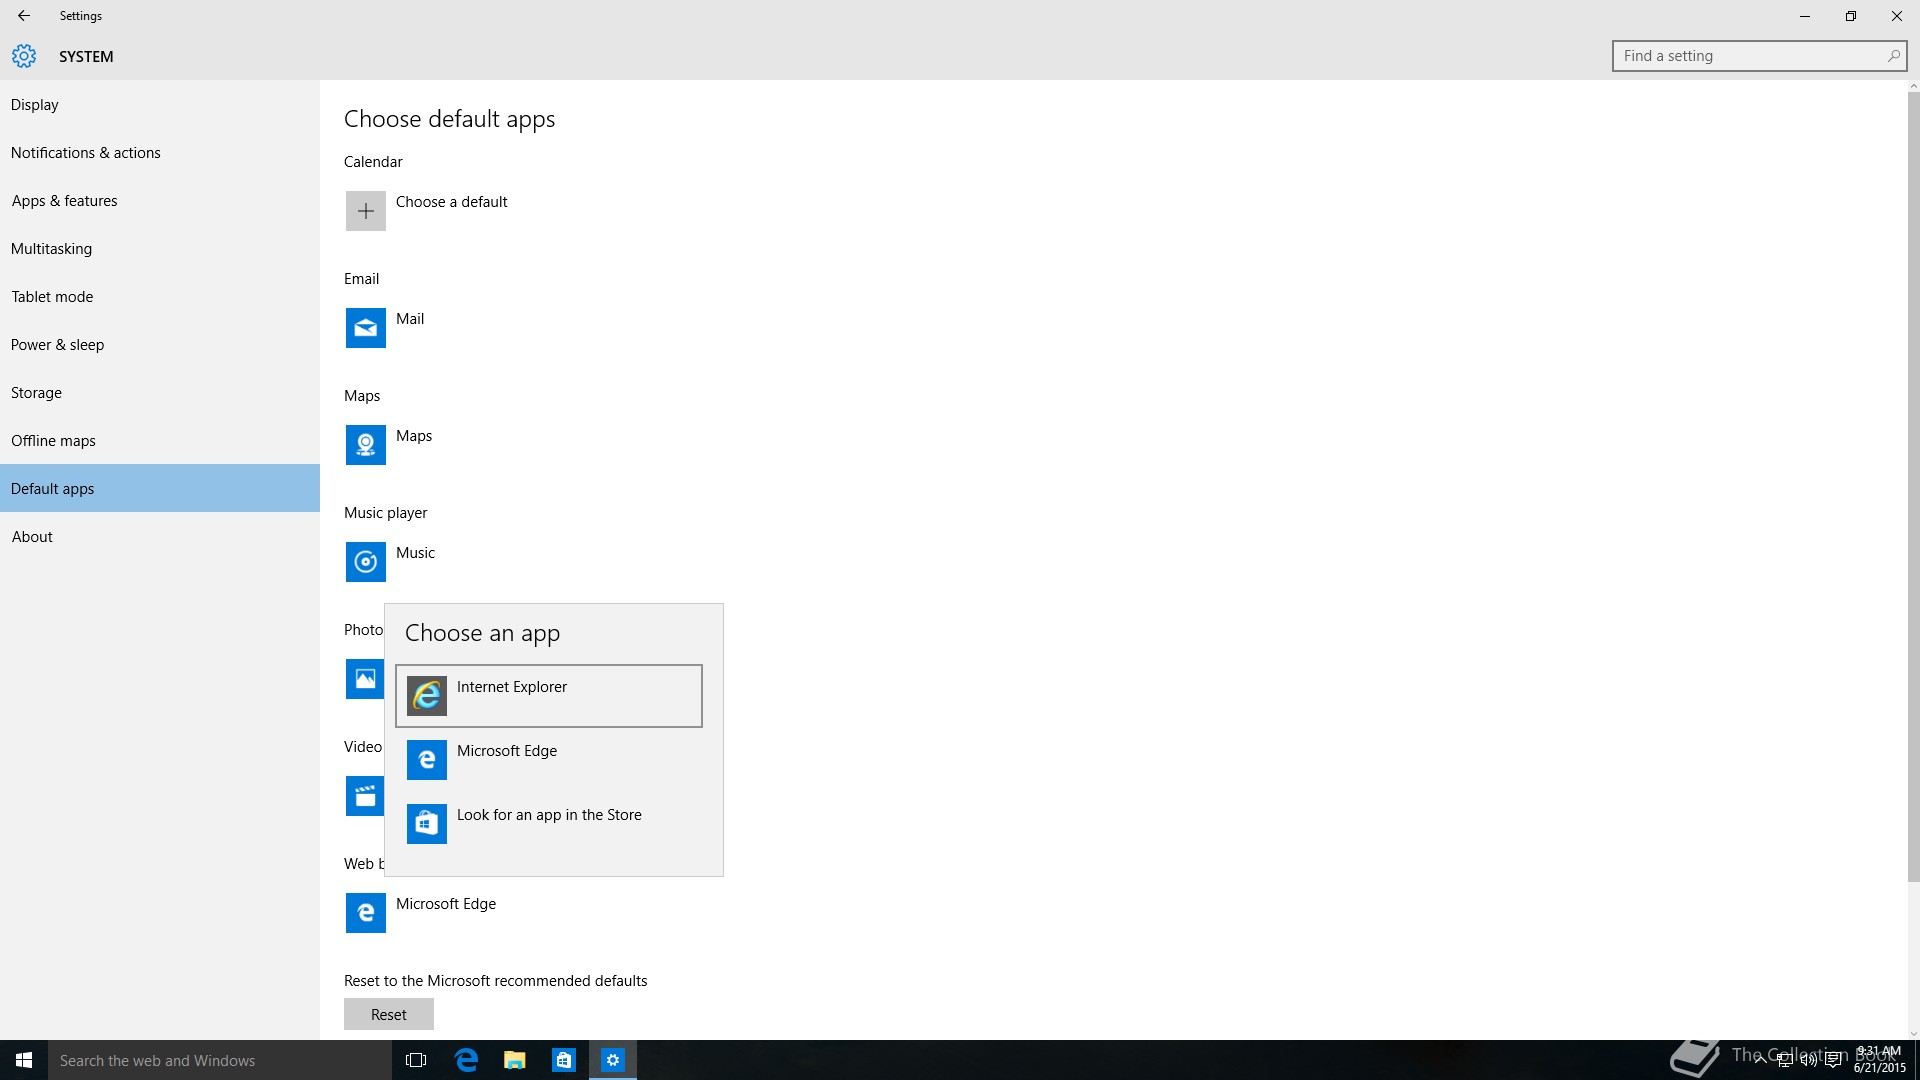Image resolution: width=1920 pixels, height=1080 pixels.
Task: Select Default apps in sidebar
Action: coord(160,488)
